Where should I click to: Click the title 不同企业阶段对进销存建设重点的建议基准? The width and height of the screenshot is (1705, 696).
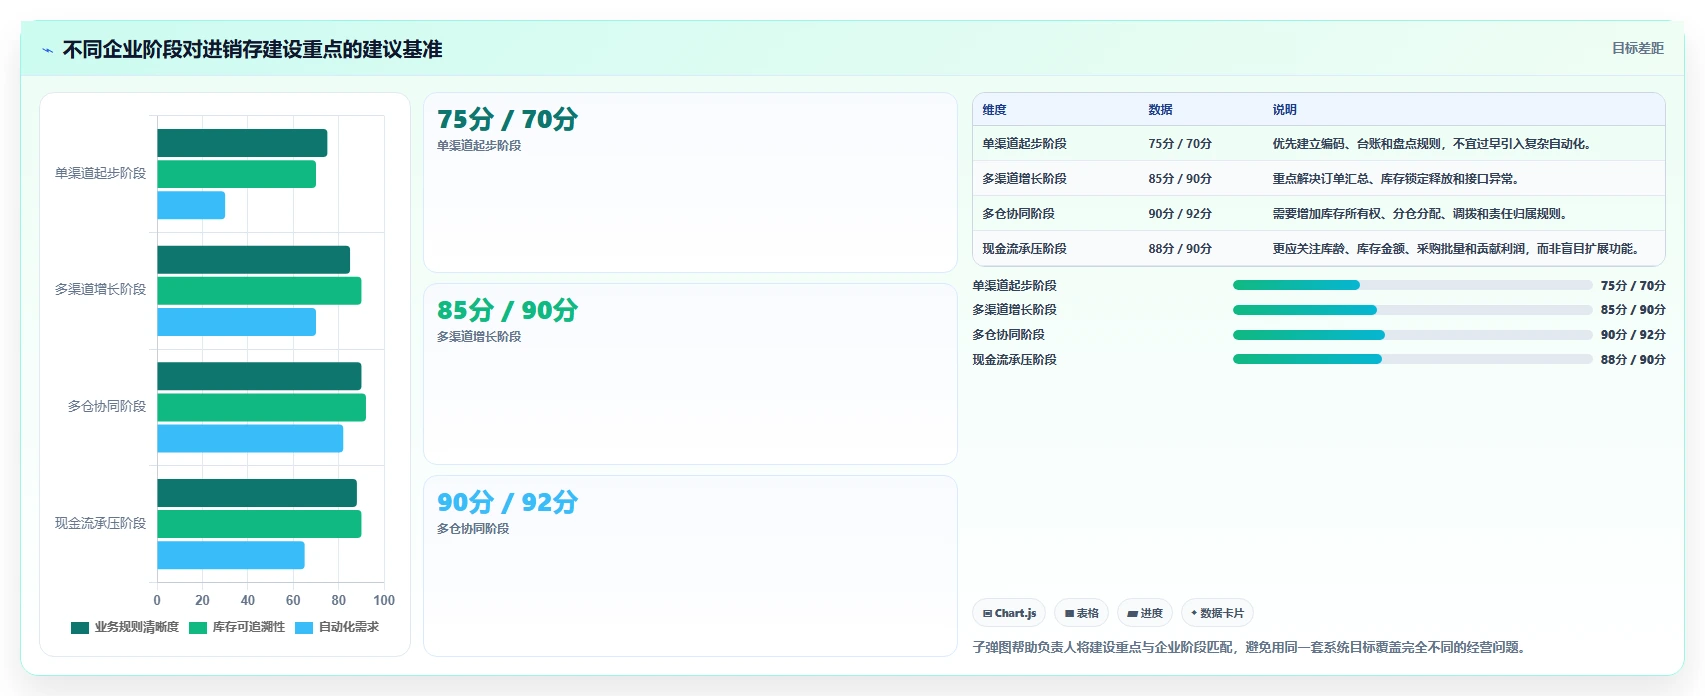[x=252, y=49]
